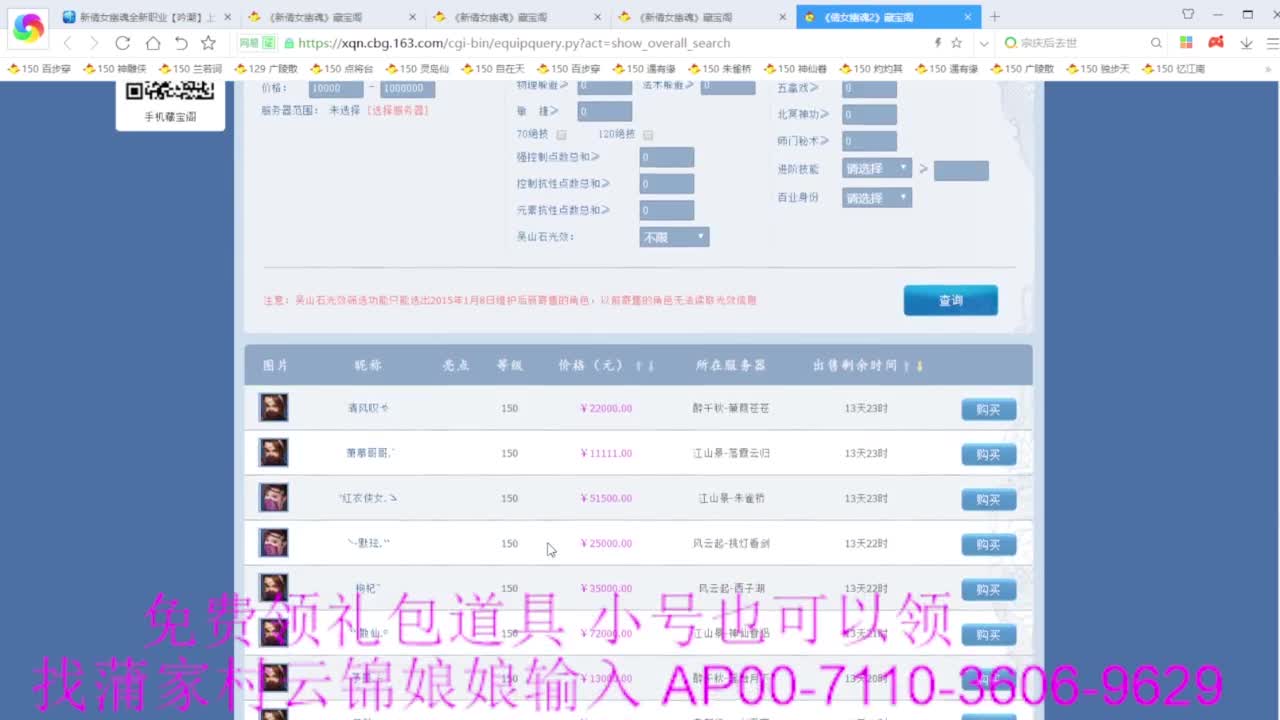Screen dimensions: 1280x720
Task: Open the colored grid apps icon
Action: 1186,43
